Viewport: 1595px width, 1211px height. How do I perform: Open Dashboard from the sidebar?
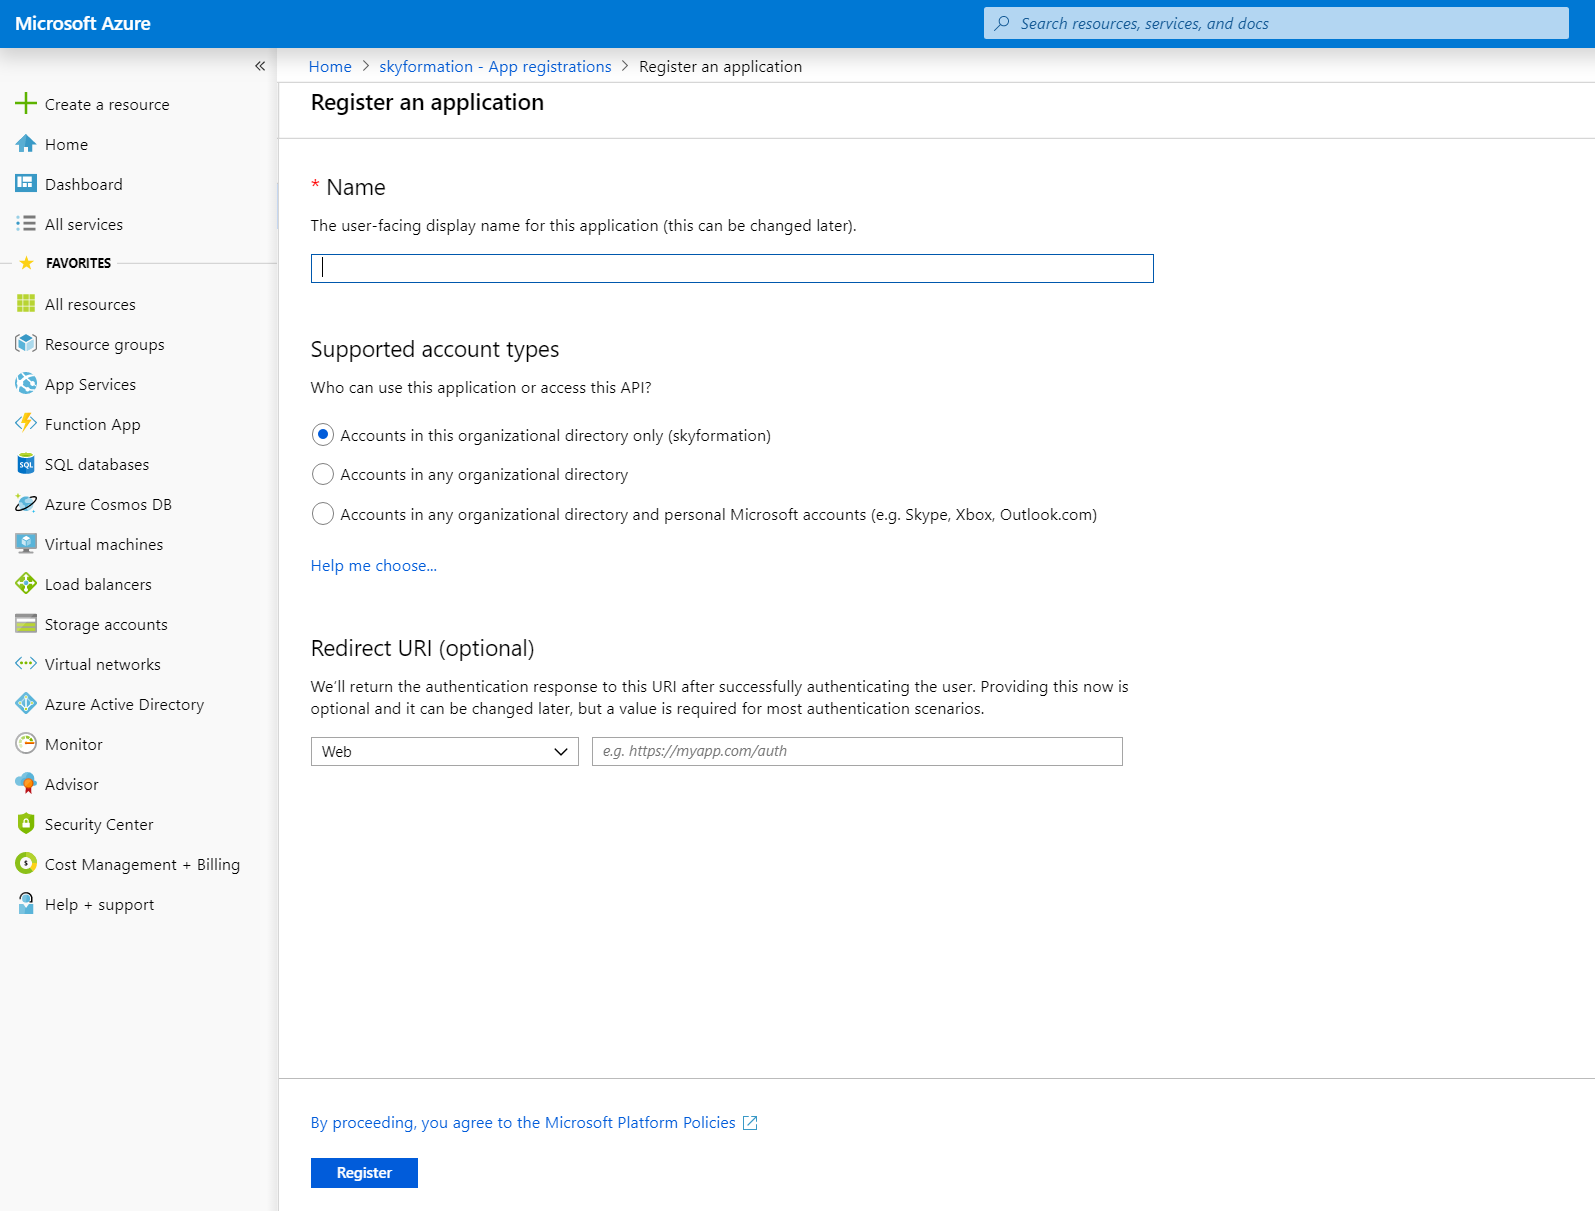(x=84, y=184)
